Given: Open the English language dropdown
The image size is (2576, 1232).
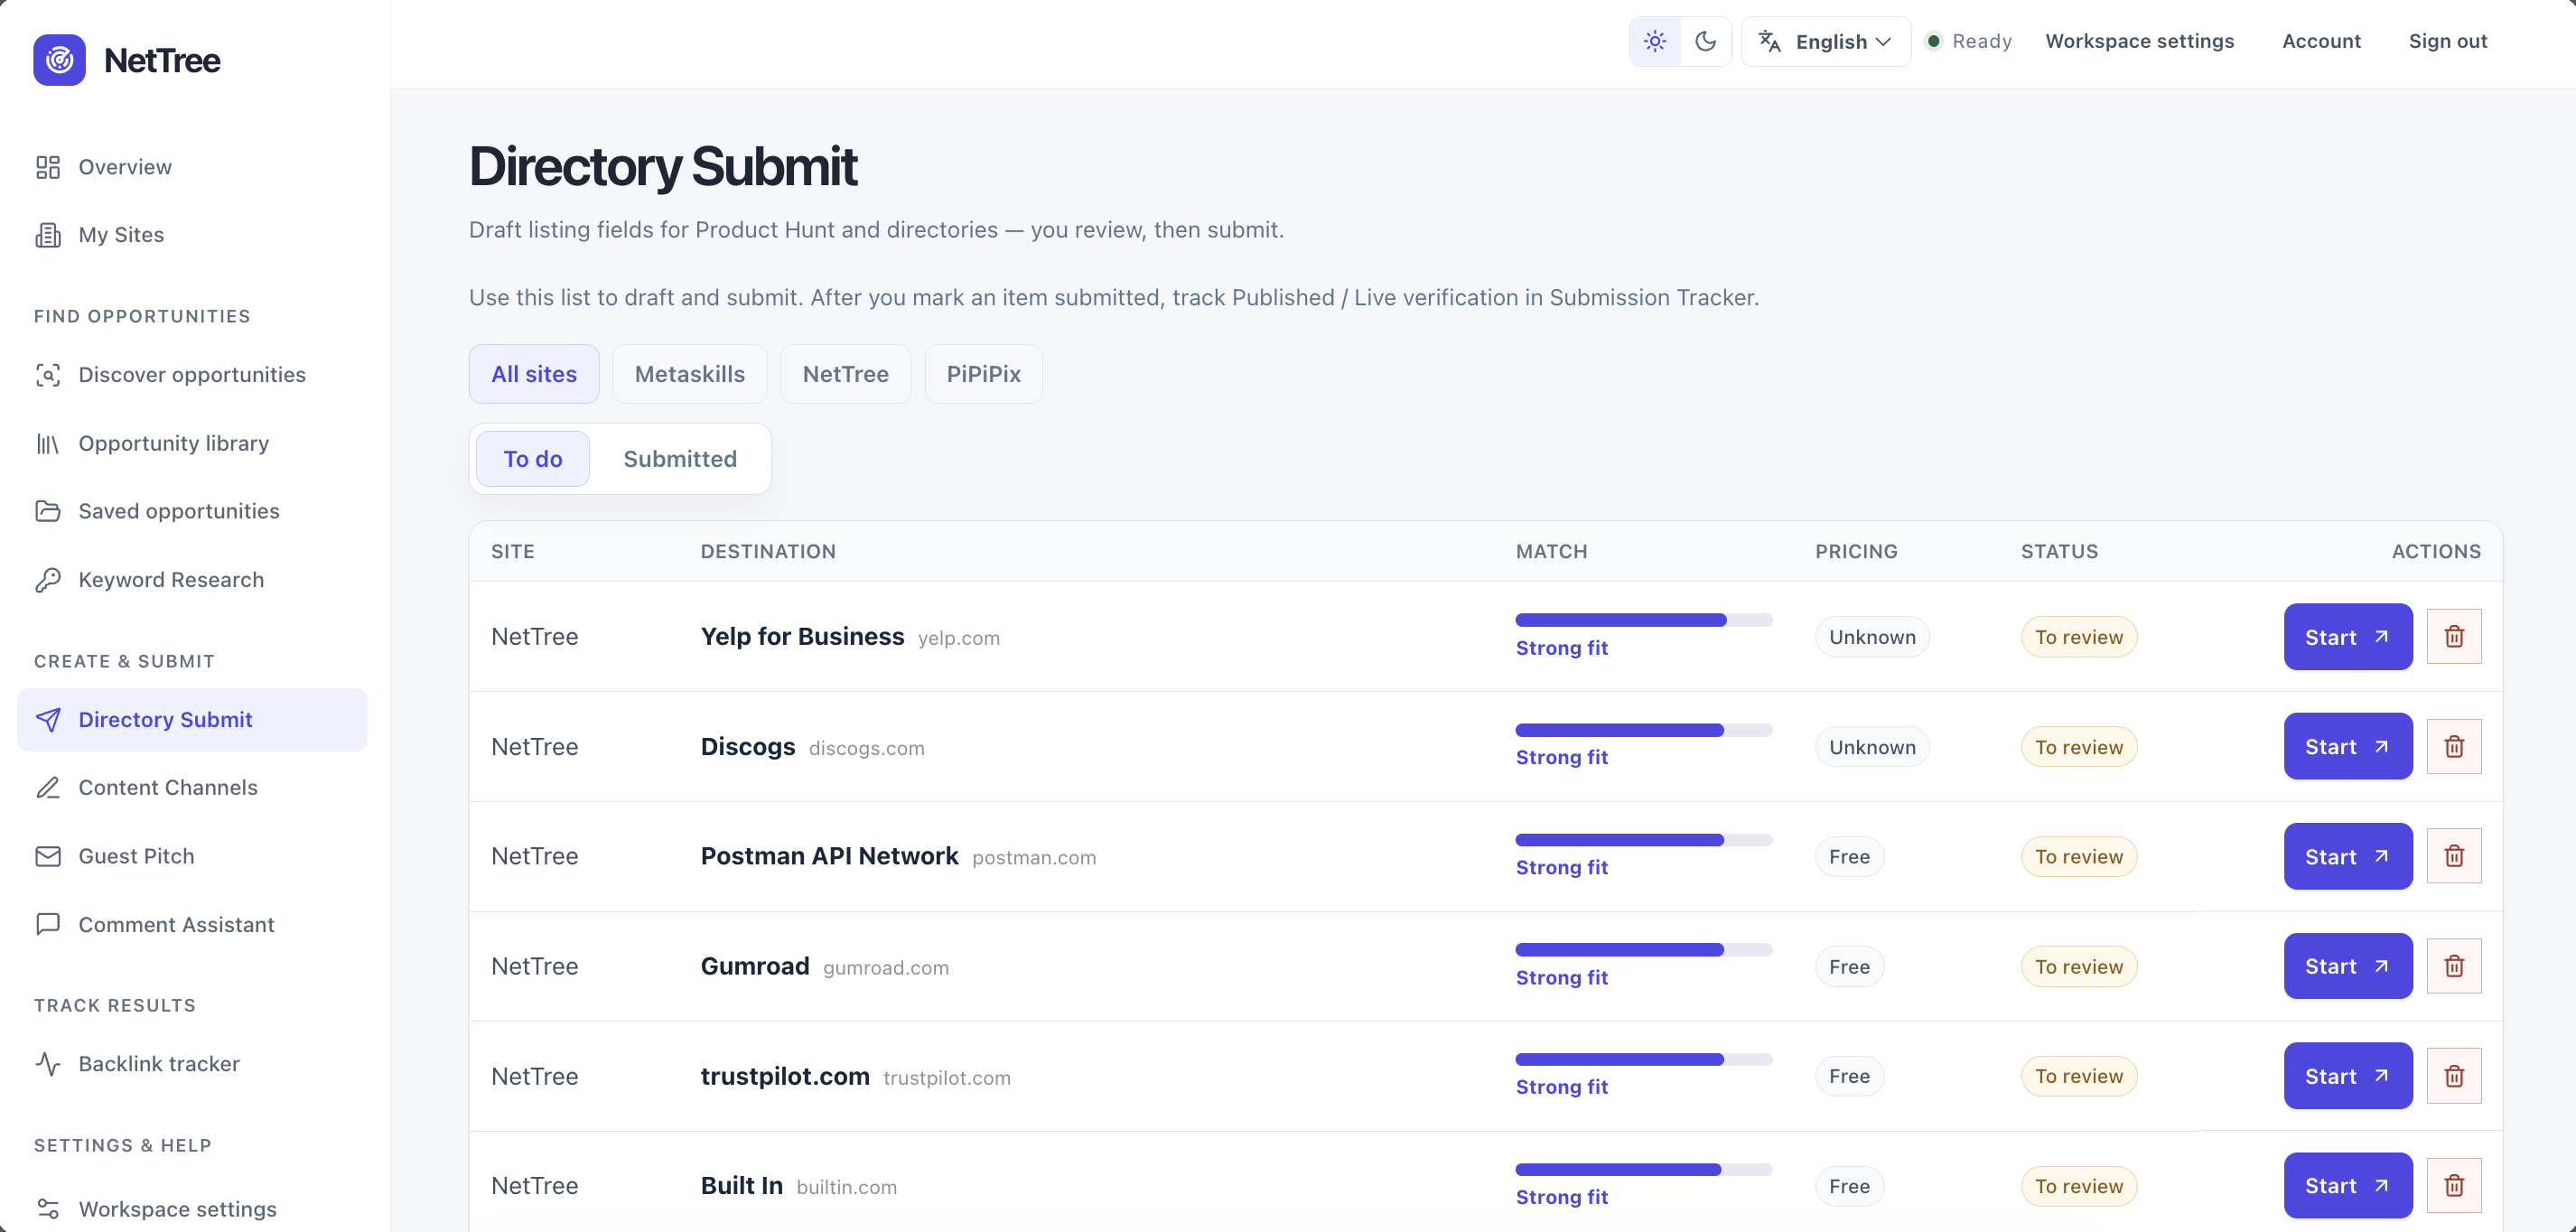Looking at the screenshot, I should point(1826,41).
